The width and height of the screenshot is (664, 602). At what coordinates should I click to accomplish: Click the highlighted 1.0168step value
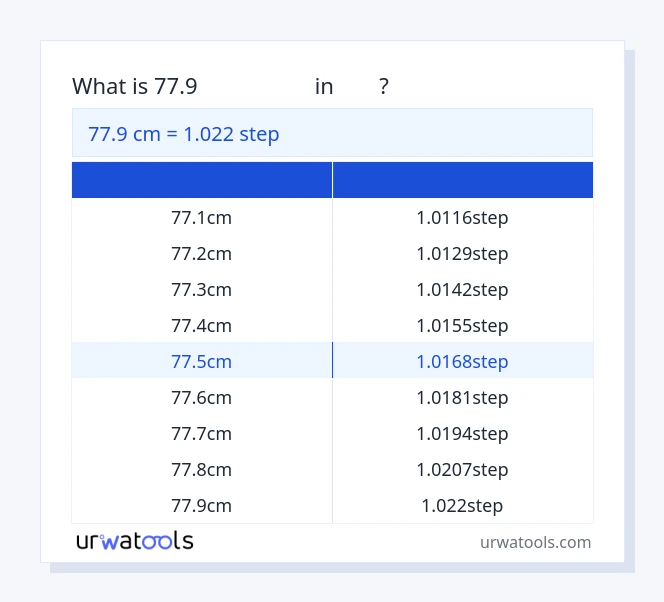(462, 361)
